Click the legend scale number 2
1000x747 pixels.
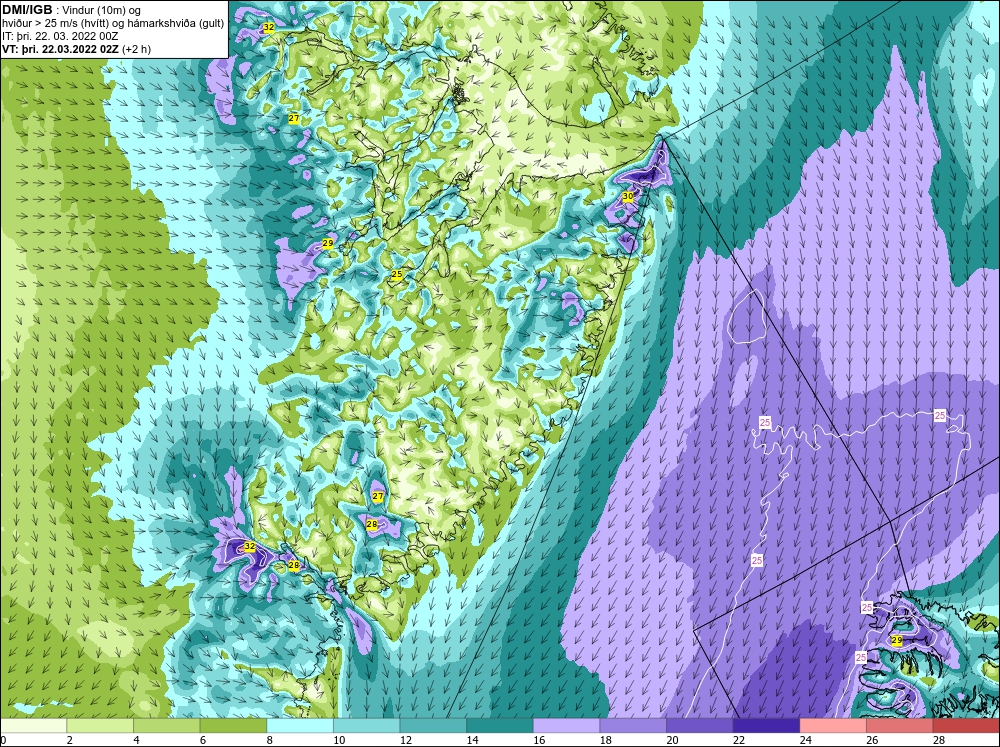tap(69, 740)
